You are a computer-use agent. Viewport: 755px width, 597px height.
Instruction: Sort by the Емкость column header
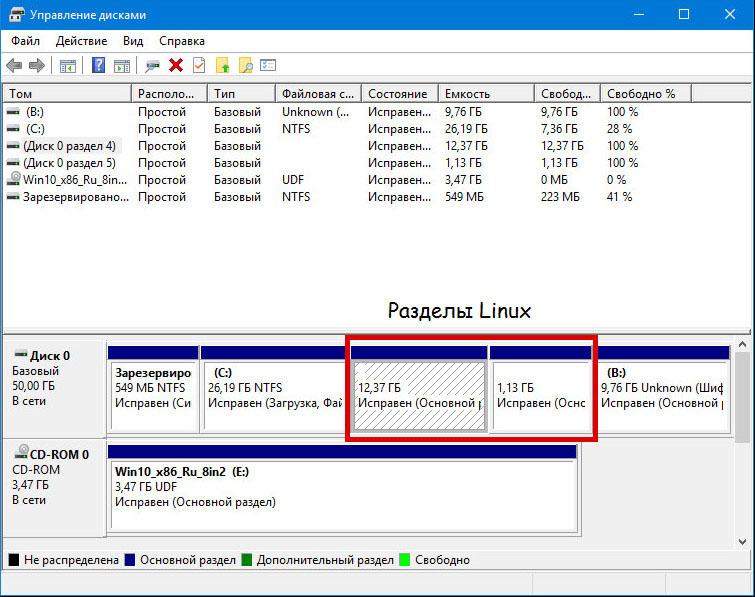(486, 93)
